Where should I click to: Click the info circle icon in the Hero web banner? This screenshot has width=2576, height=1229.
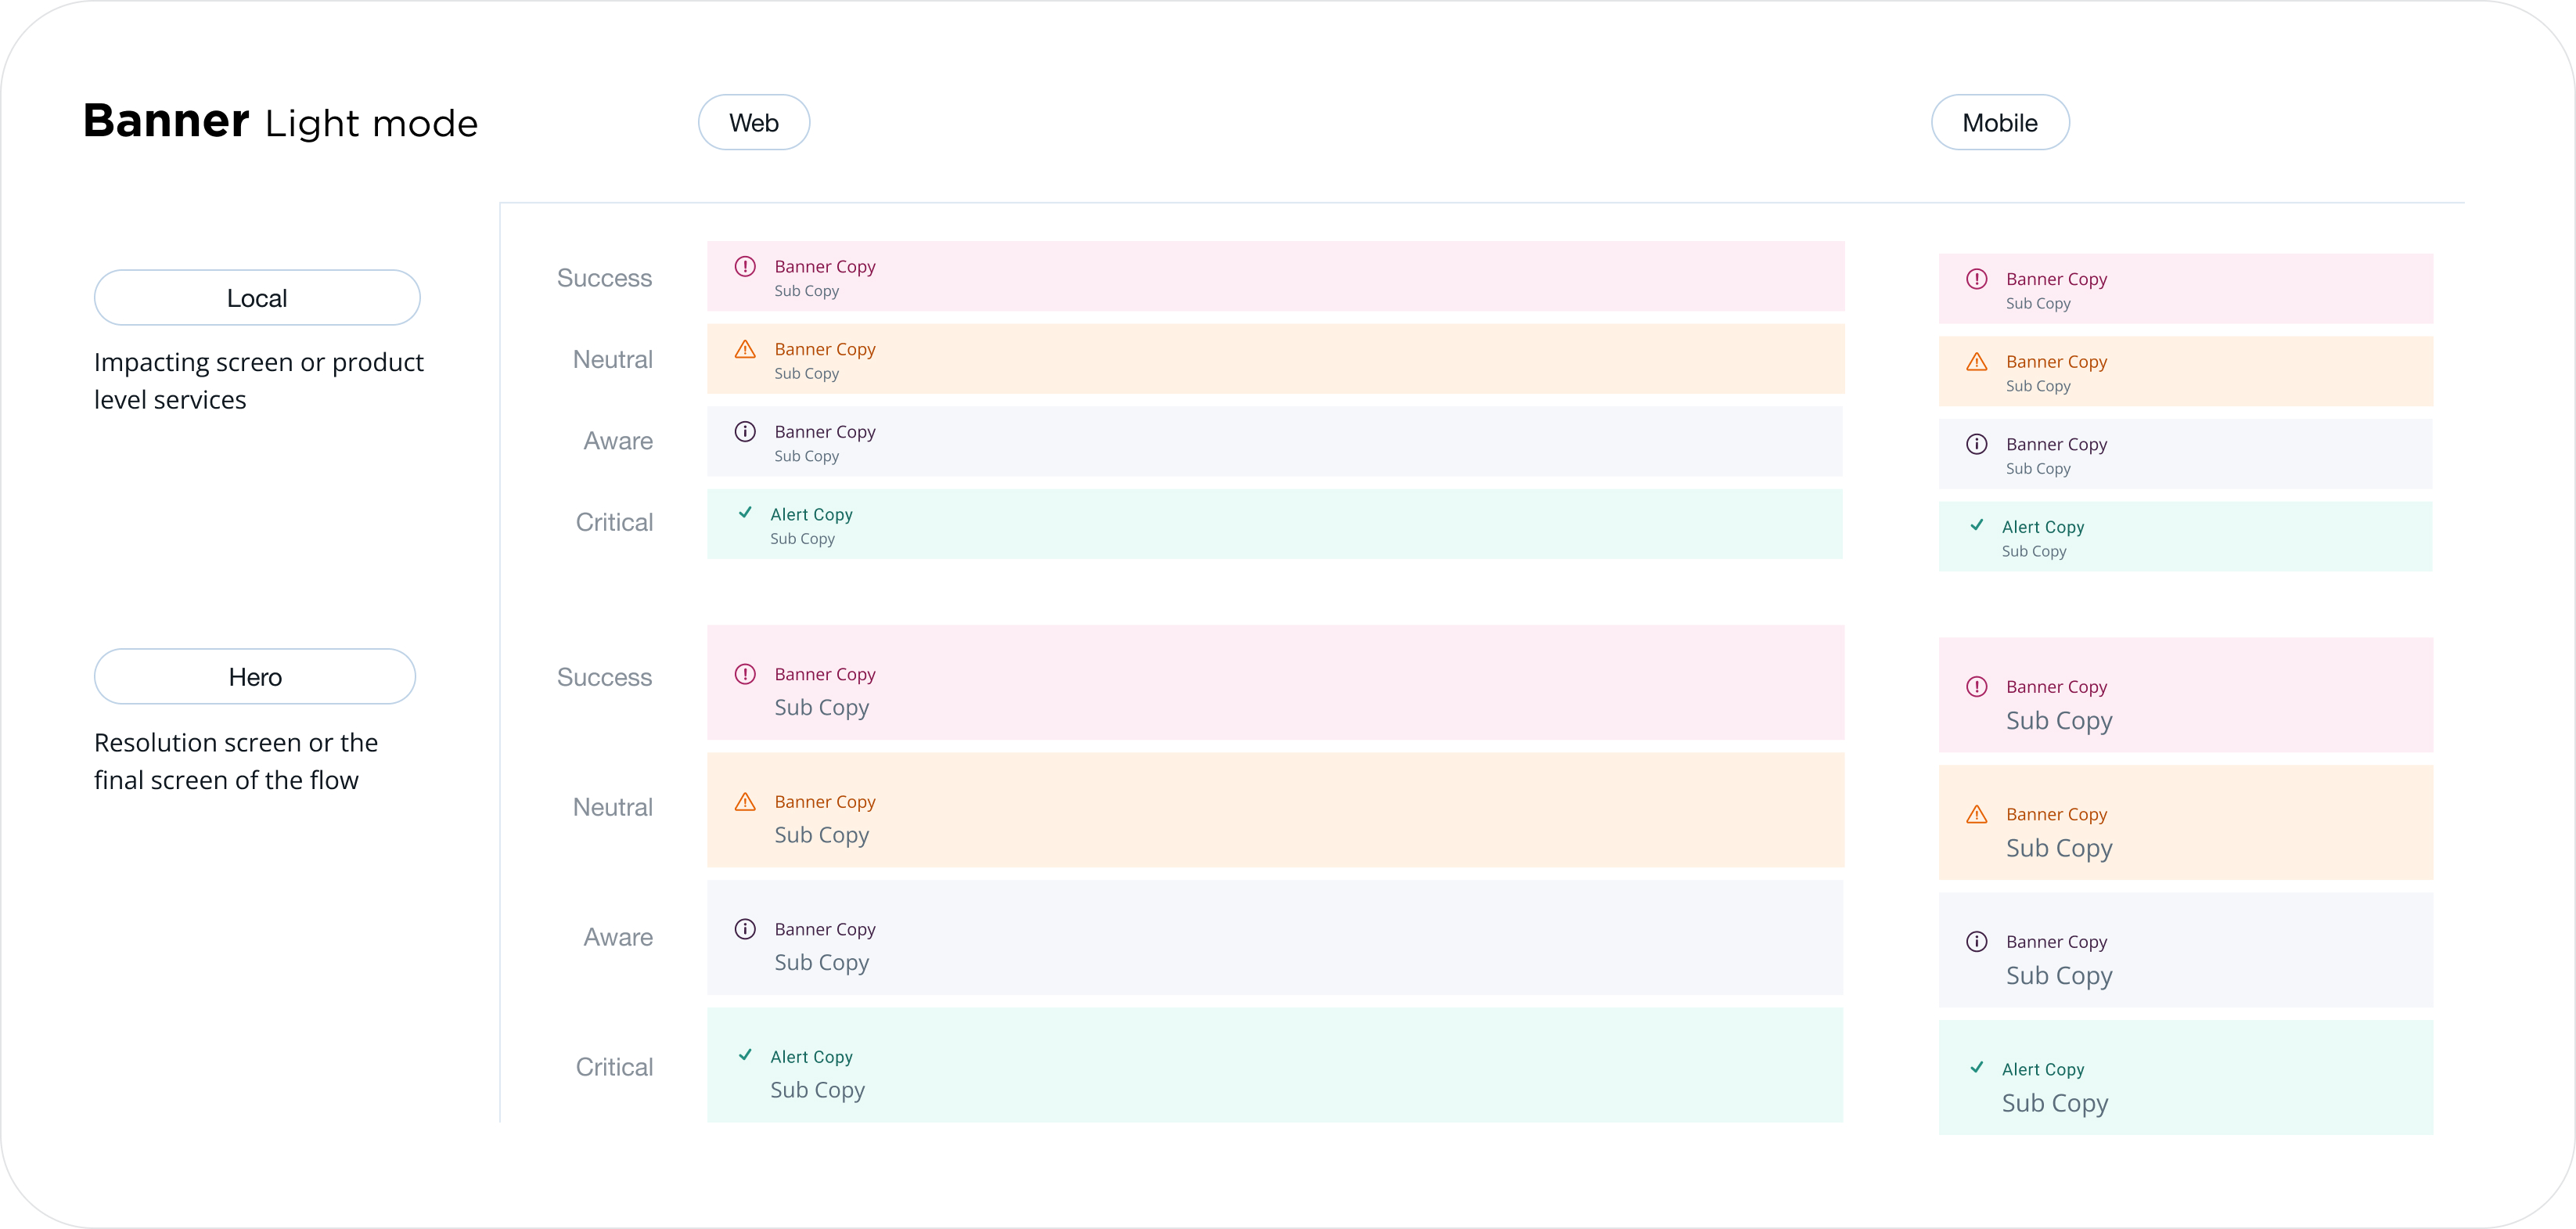pyautogui.click(x=745, y=930)
